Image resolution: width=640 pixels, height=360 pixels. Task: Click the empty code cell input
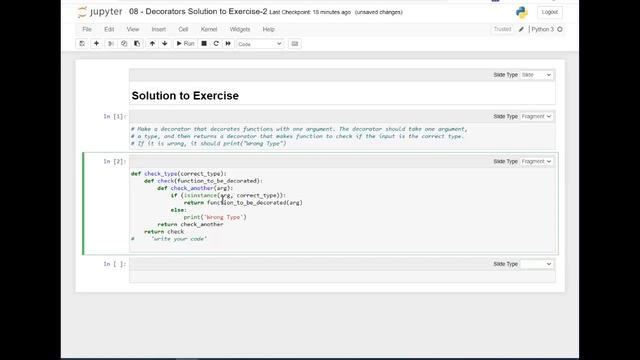click(342, 277)
